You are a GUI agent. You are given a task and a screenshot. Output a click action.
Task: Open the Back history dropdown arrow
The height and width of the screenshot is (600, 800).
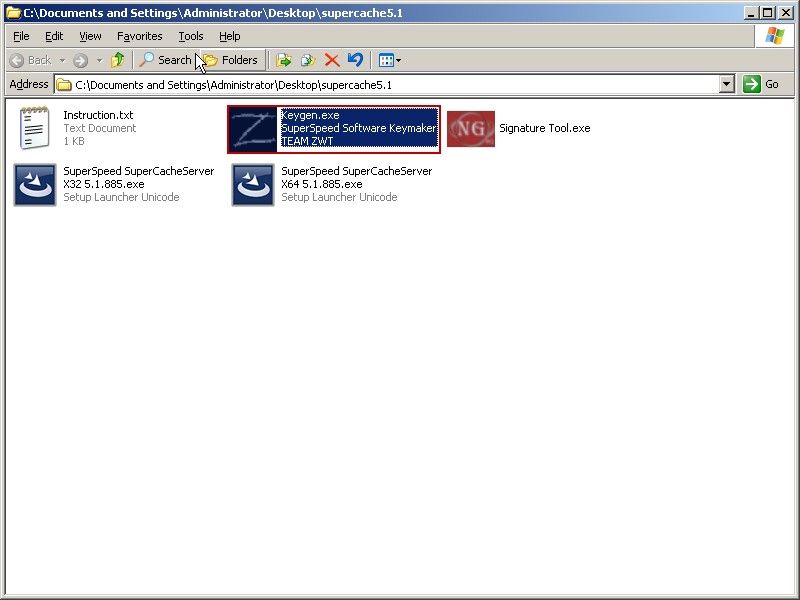click(x=62, y=60)
